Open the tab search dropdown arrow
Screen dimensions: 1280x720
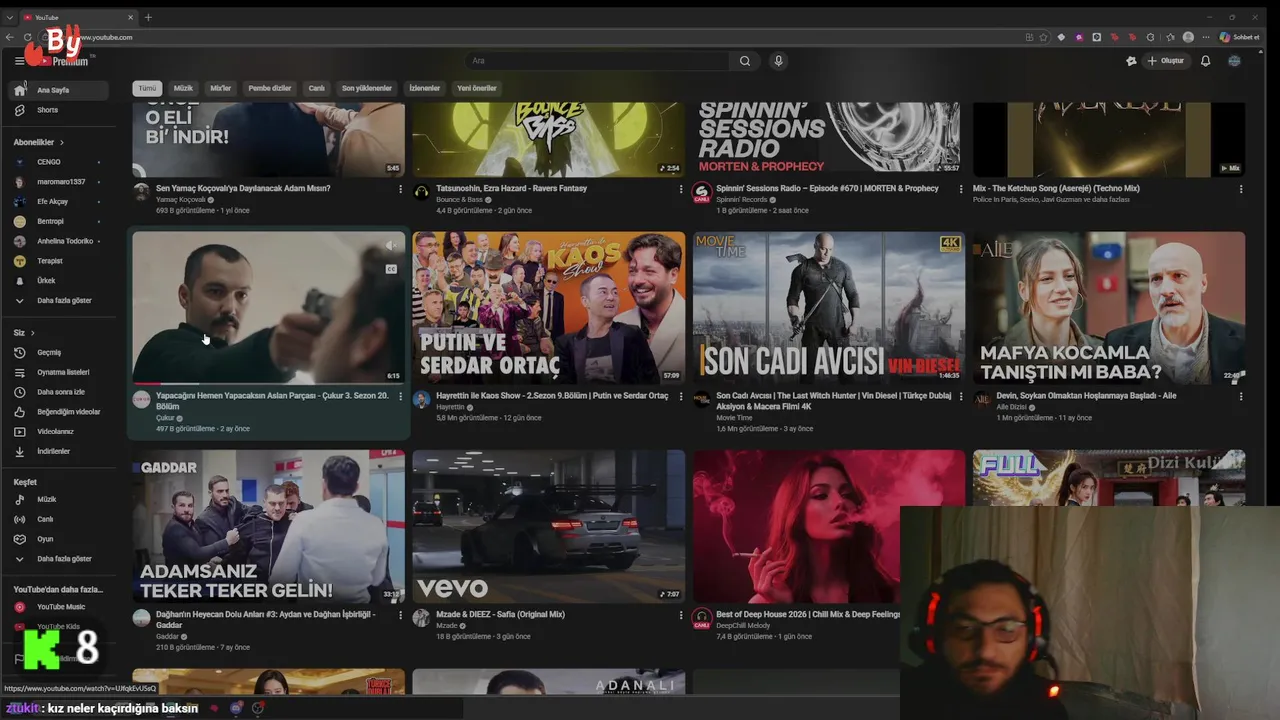coord(10,17)
